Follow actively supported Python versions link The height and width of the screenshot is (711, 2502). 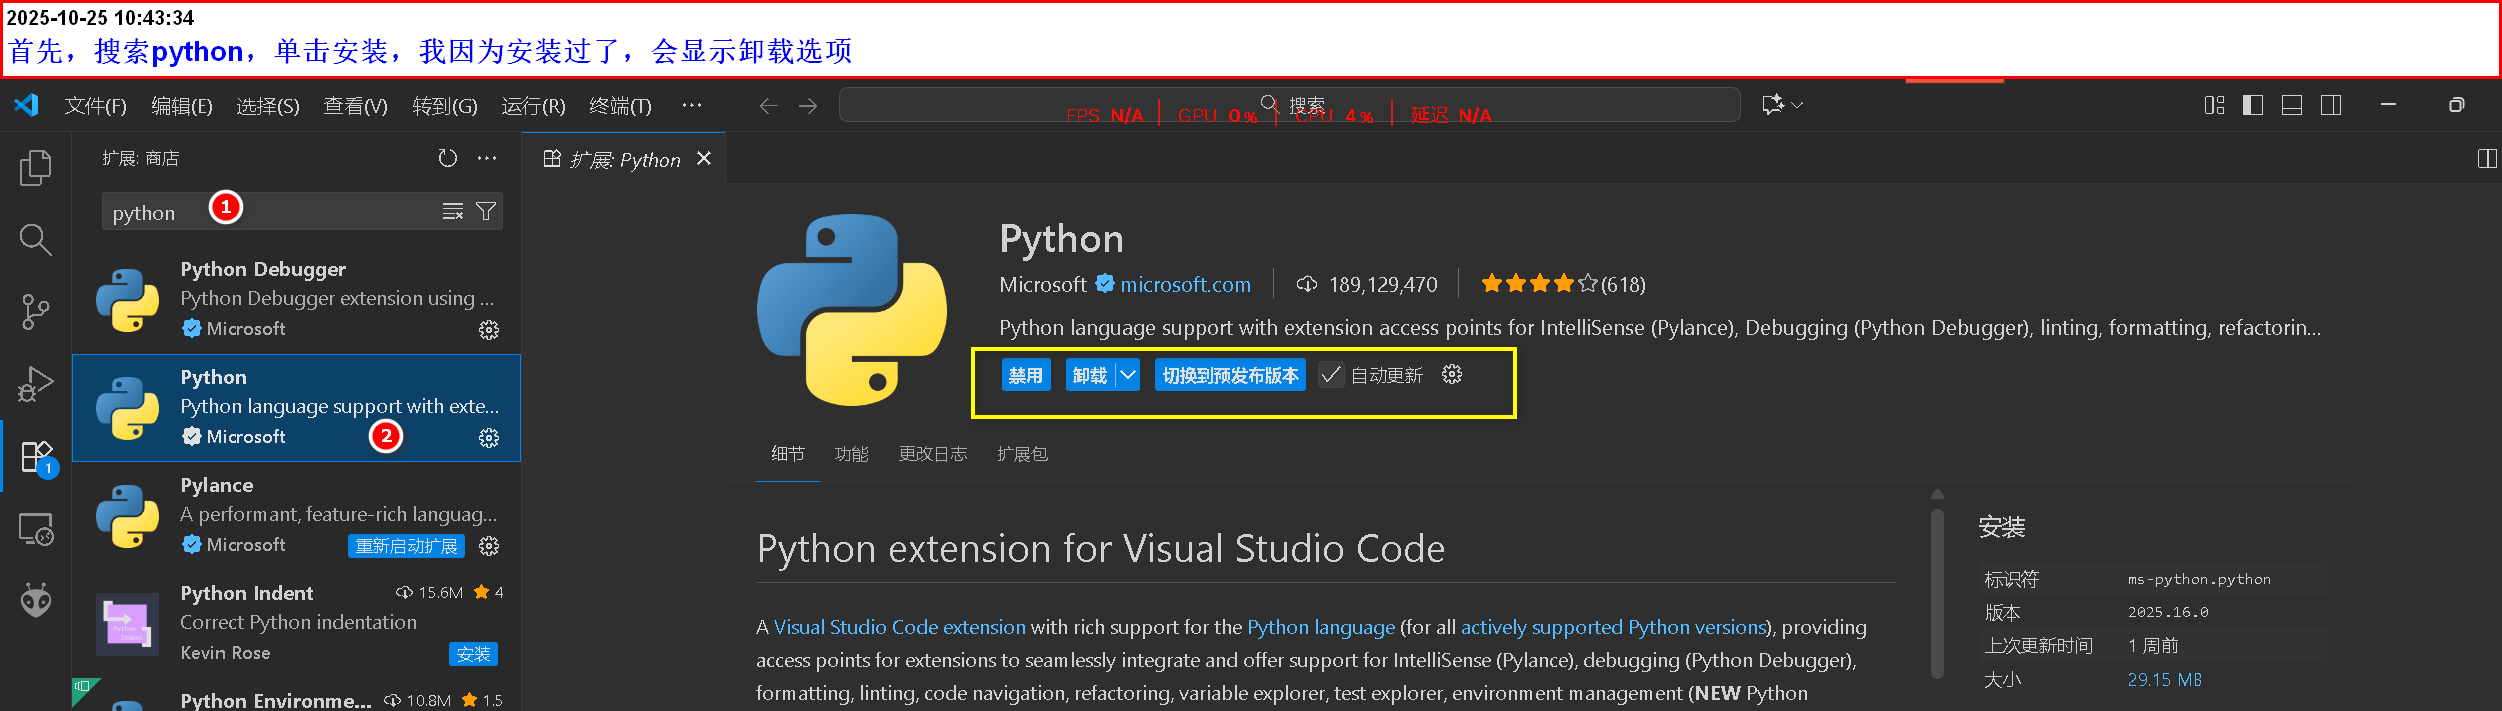(x=1614, y=627)
